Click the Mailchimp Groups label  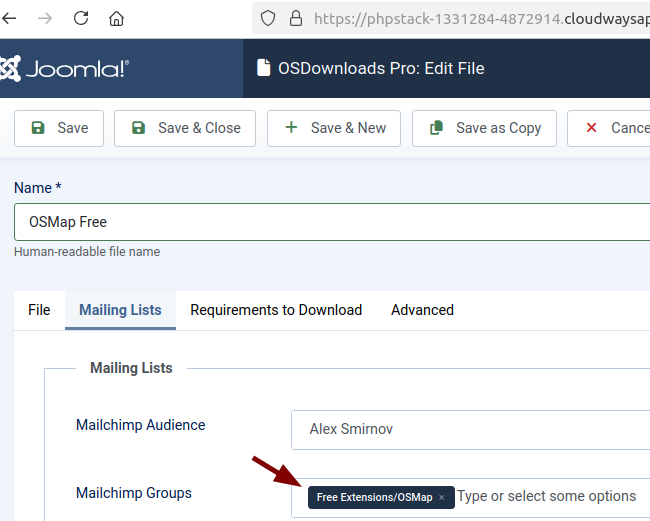point(134,493)
